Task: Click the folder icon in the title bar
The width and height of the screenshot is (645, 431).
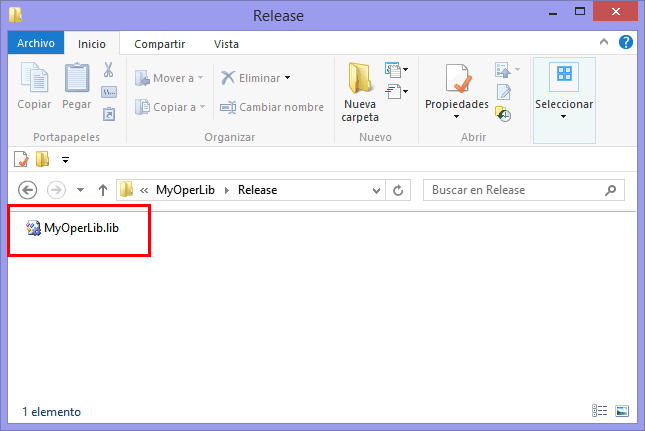Action: [16, 15]
